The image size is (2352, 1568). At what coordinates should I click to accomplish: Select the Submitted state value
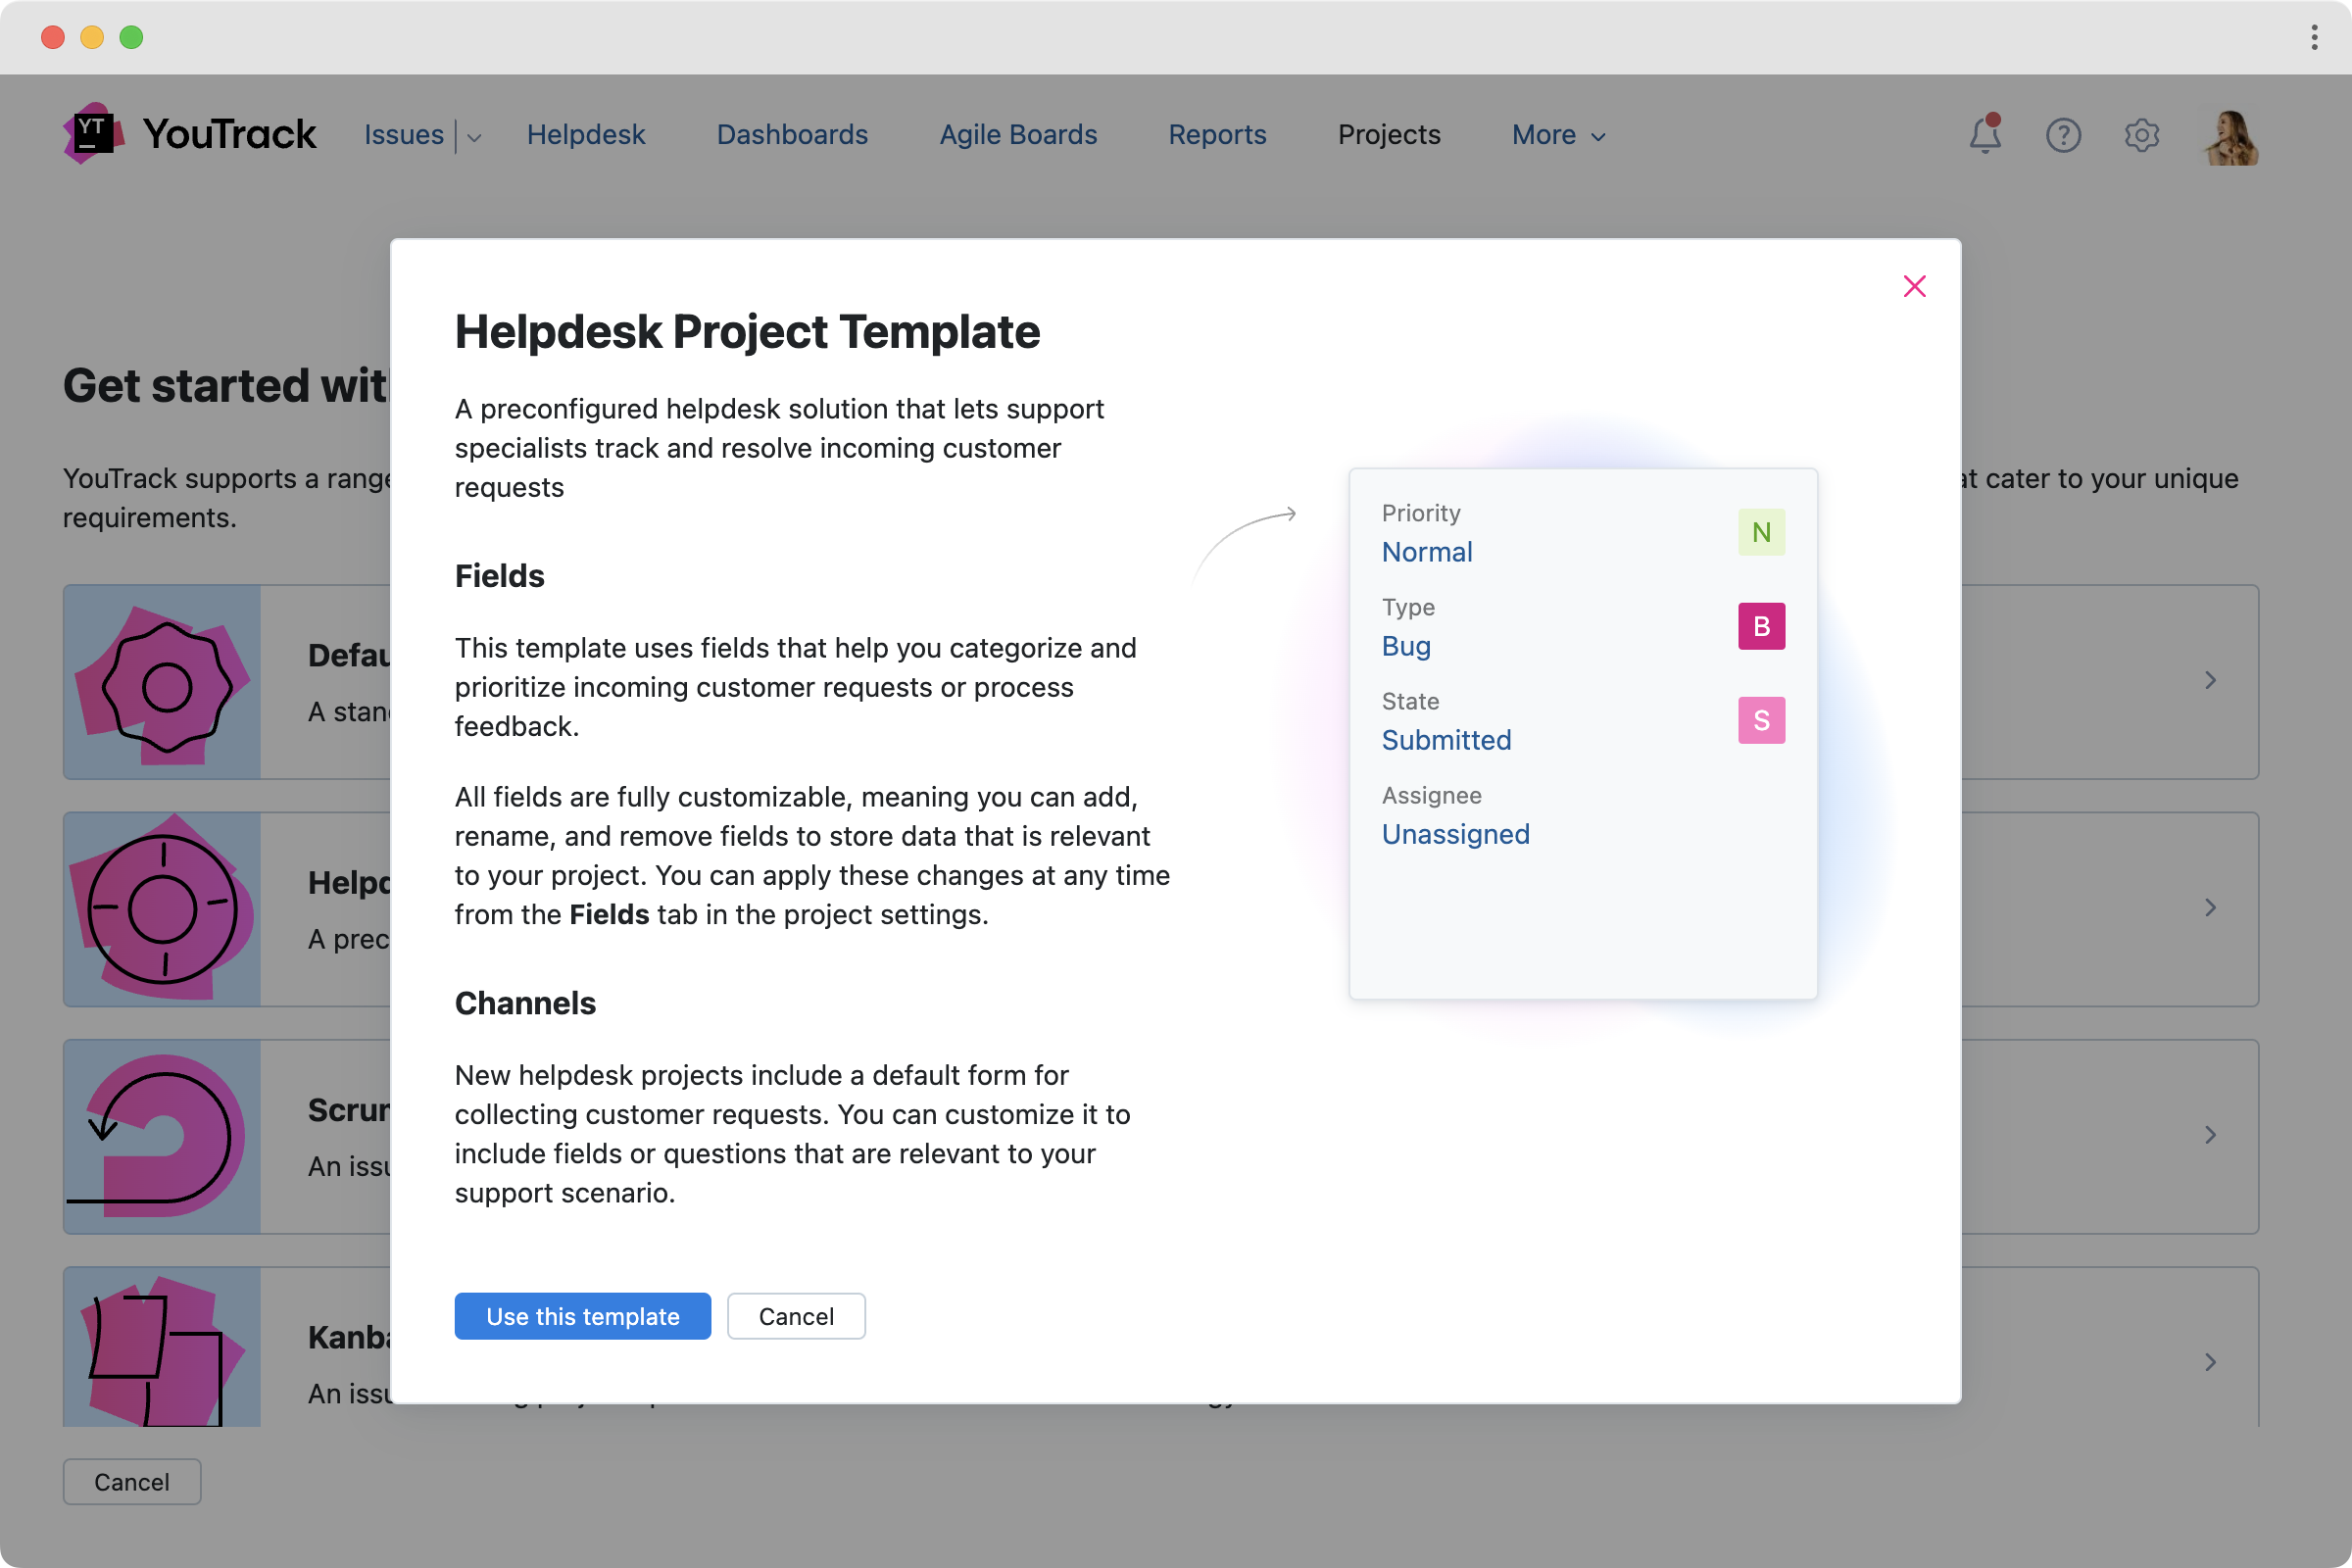click(1446, 740)
